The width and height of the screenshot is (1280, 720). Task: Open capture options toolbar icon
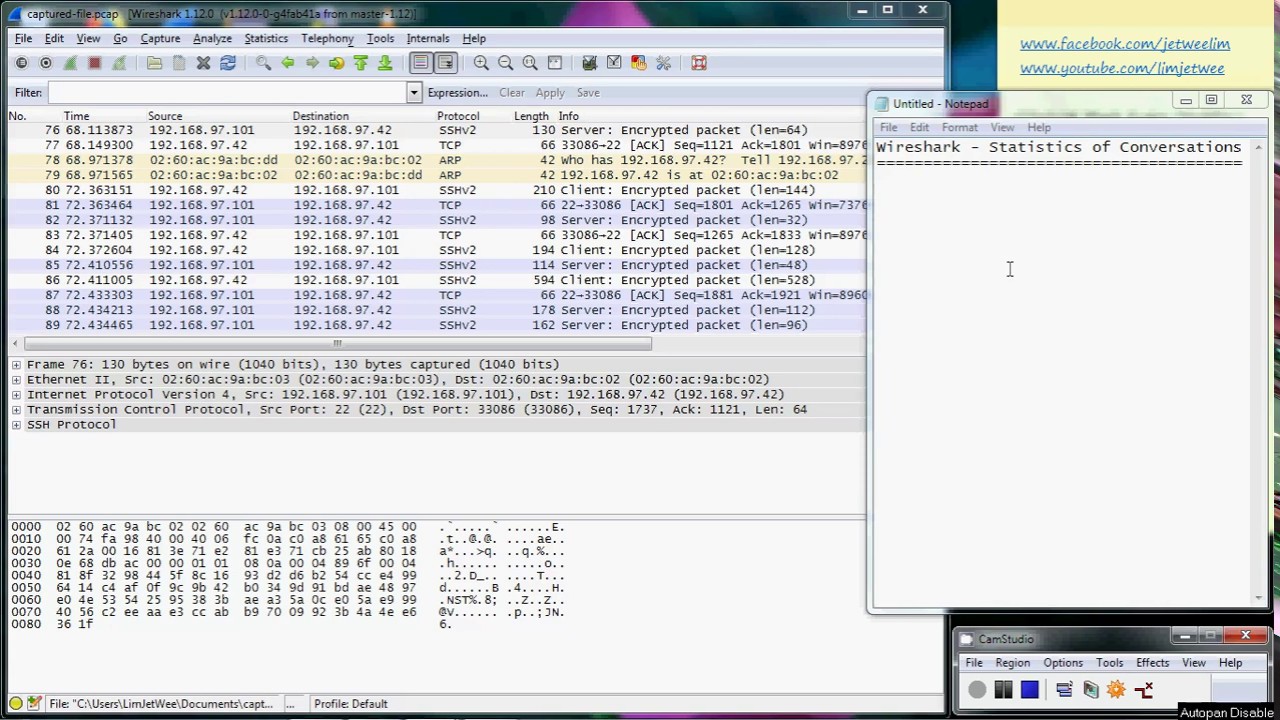pos(46,63)
